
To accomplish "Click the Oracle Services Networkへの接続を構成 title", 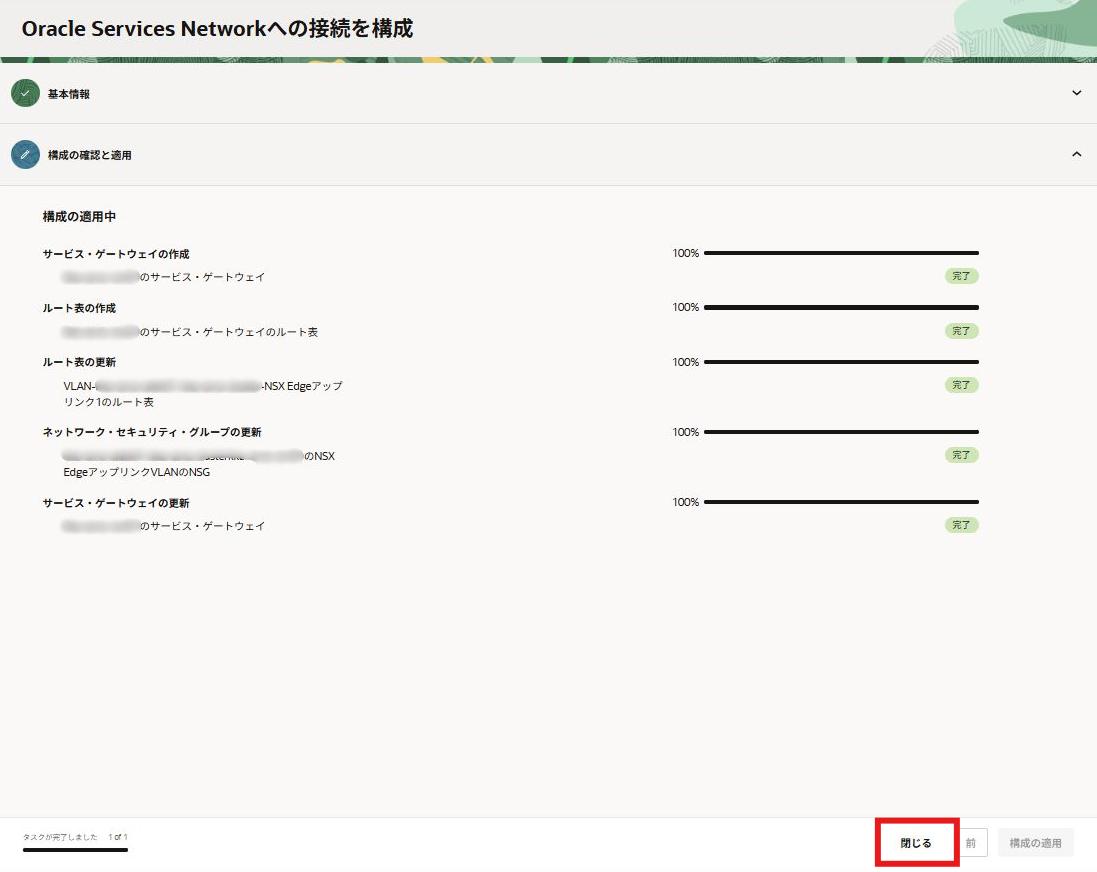I will tap(217, 29).
